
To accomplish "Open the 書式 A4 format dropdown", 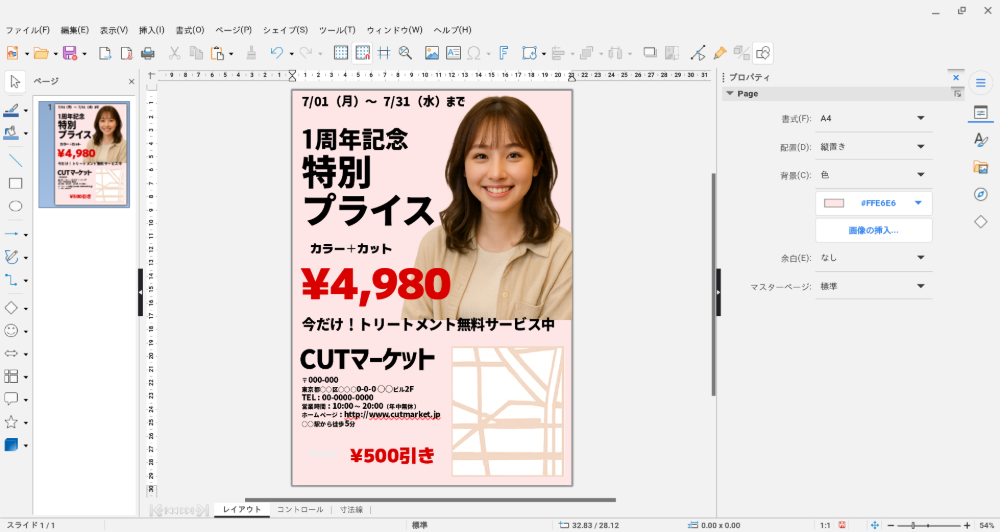I will click(873, 119).
